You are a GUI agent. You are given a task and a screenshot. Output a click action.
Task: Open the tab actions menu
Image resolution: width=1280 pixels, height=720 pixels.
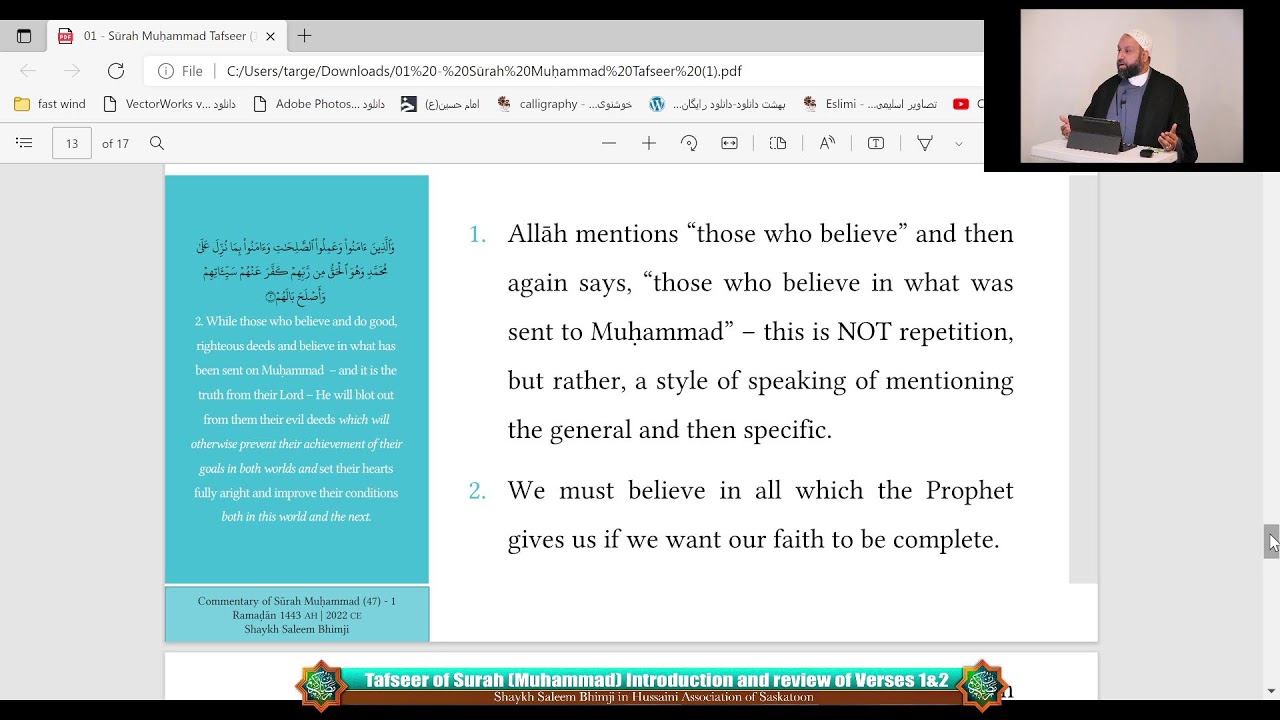point(24,36)
